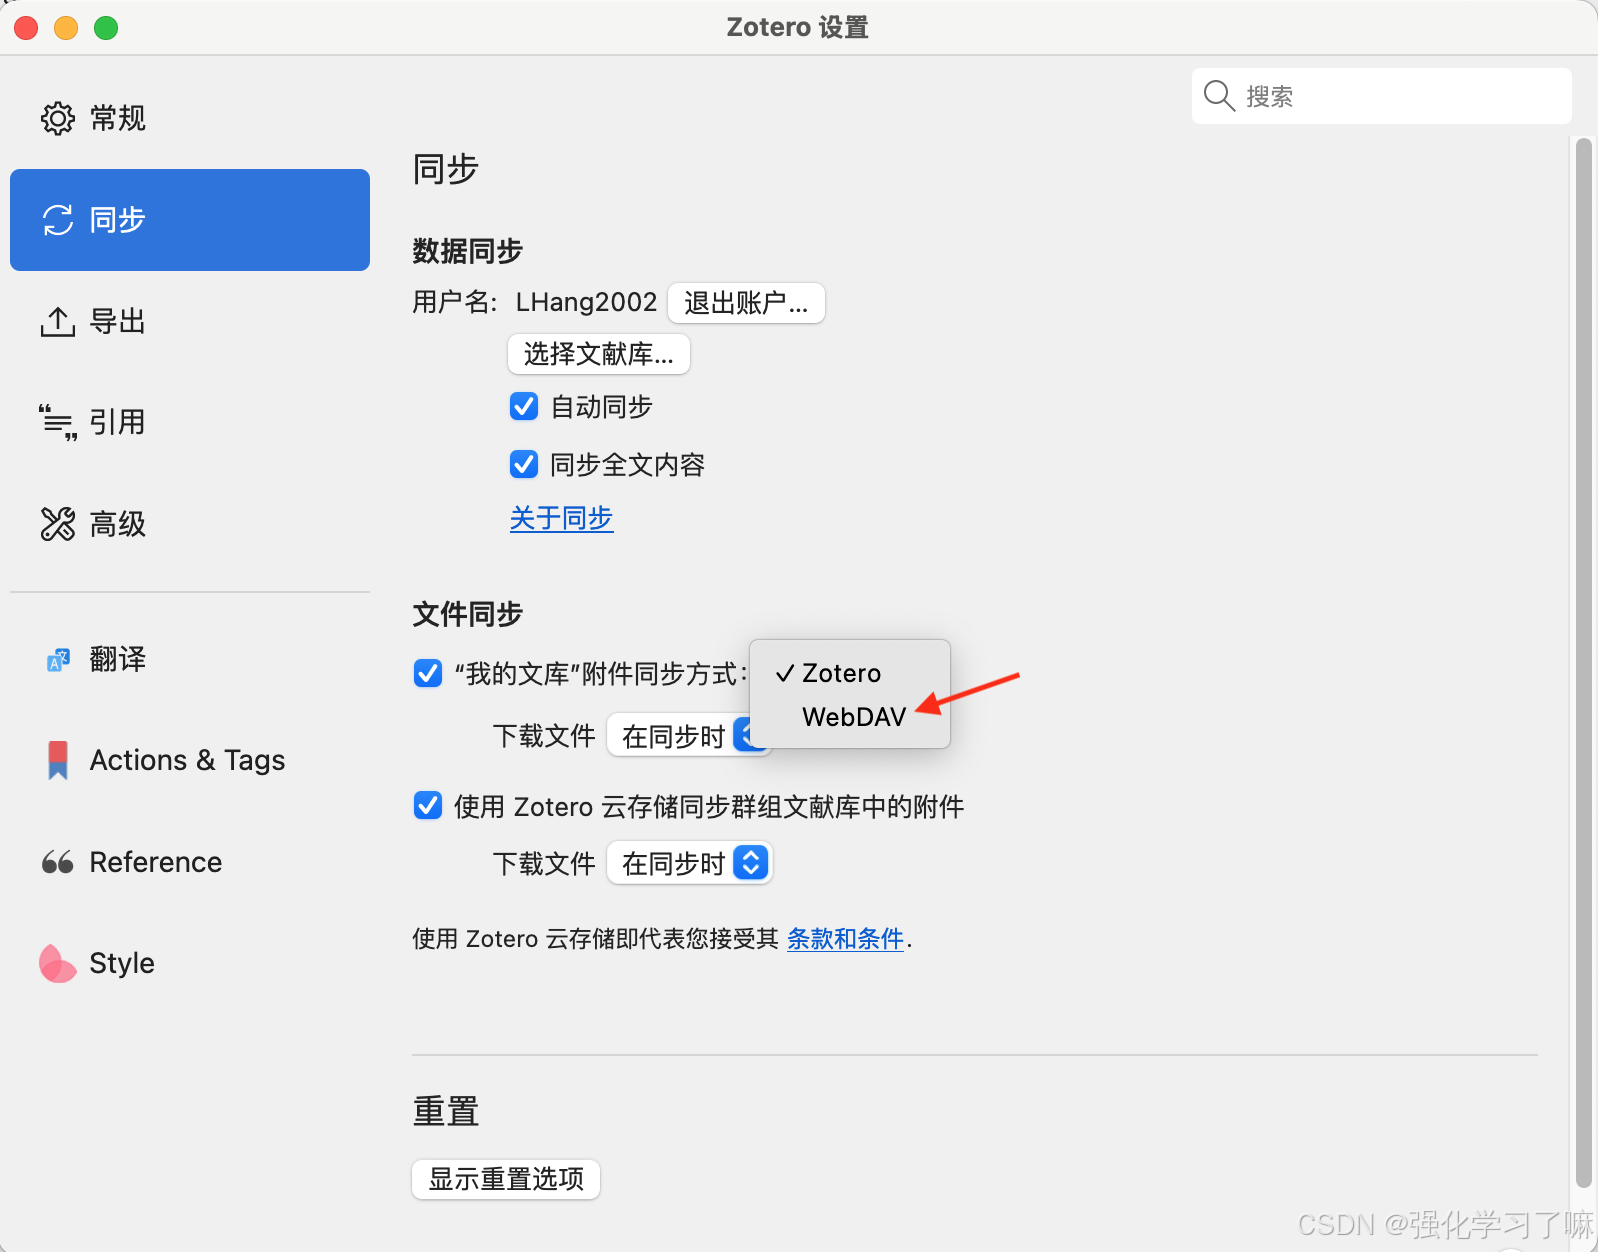
Task: Click the 翻译 translate plugin icon
Action: point(58,660)
